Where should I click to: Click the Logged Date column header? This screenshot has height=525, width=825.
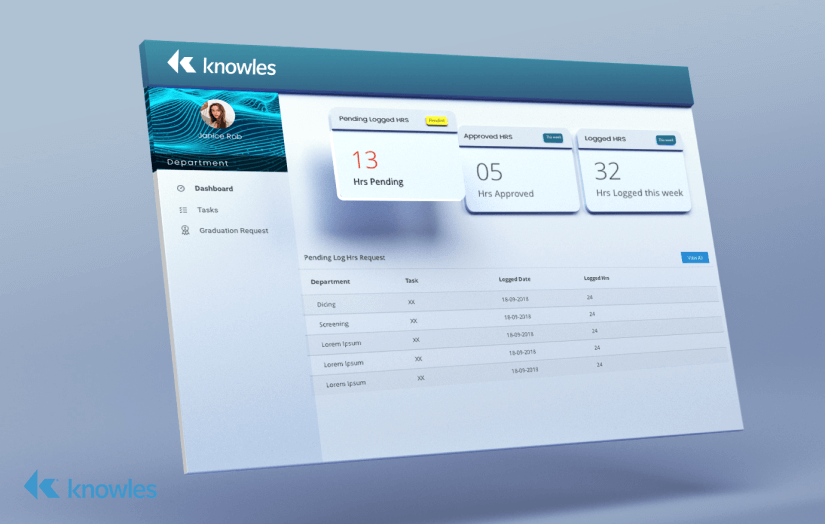pyautogui.click(x=515, y=279)
